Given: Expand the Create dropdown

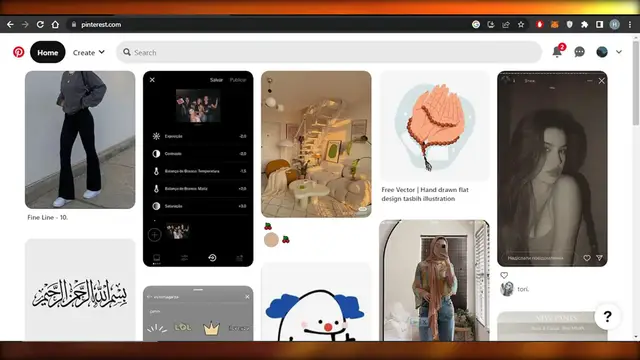Looking at the screenshot, I should pyautogui.click(x=89, y=52).
